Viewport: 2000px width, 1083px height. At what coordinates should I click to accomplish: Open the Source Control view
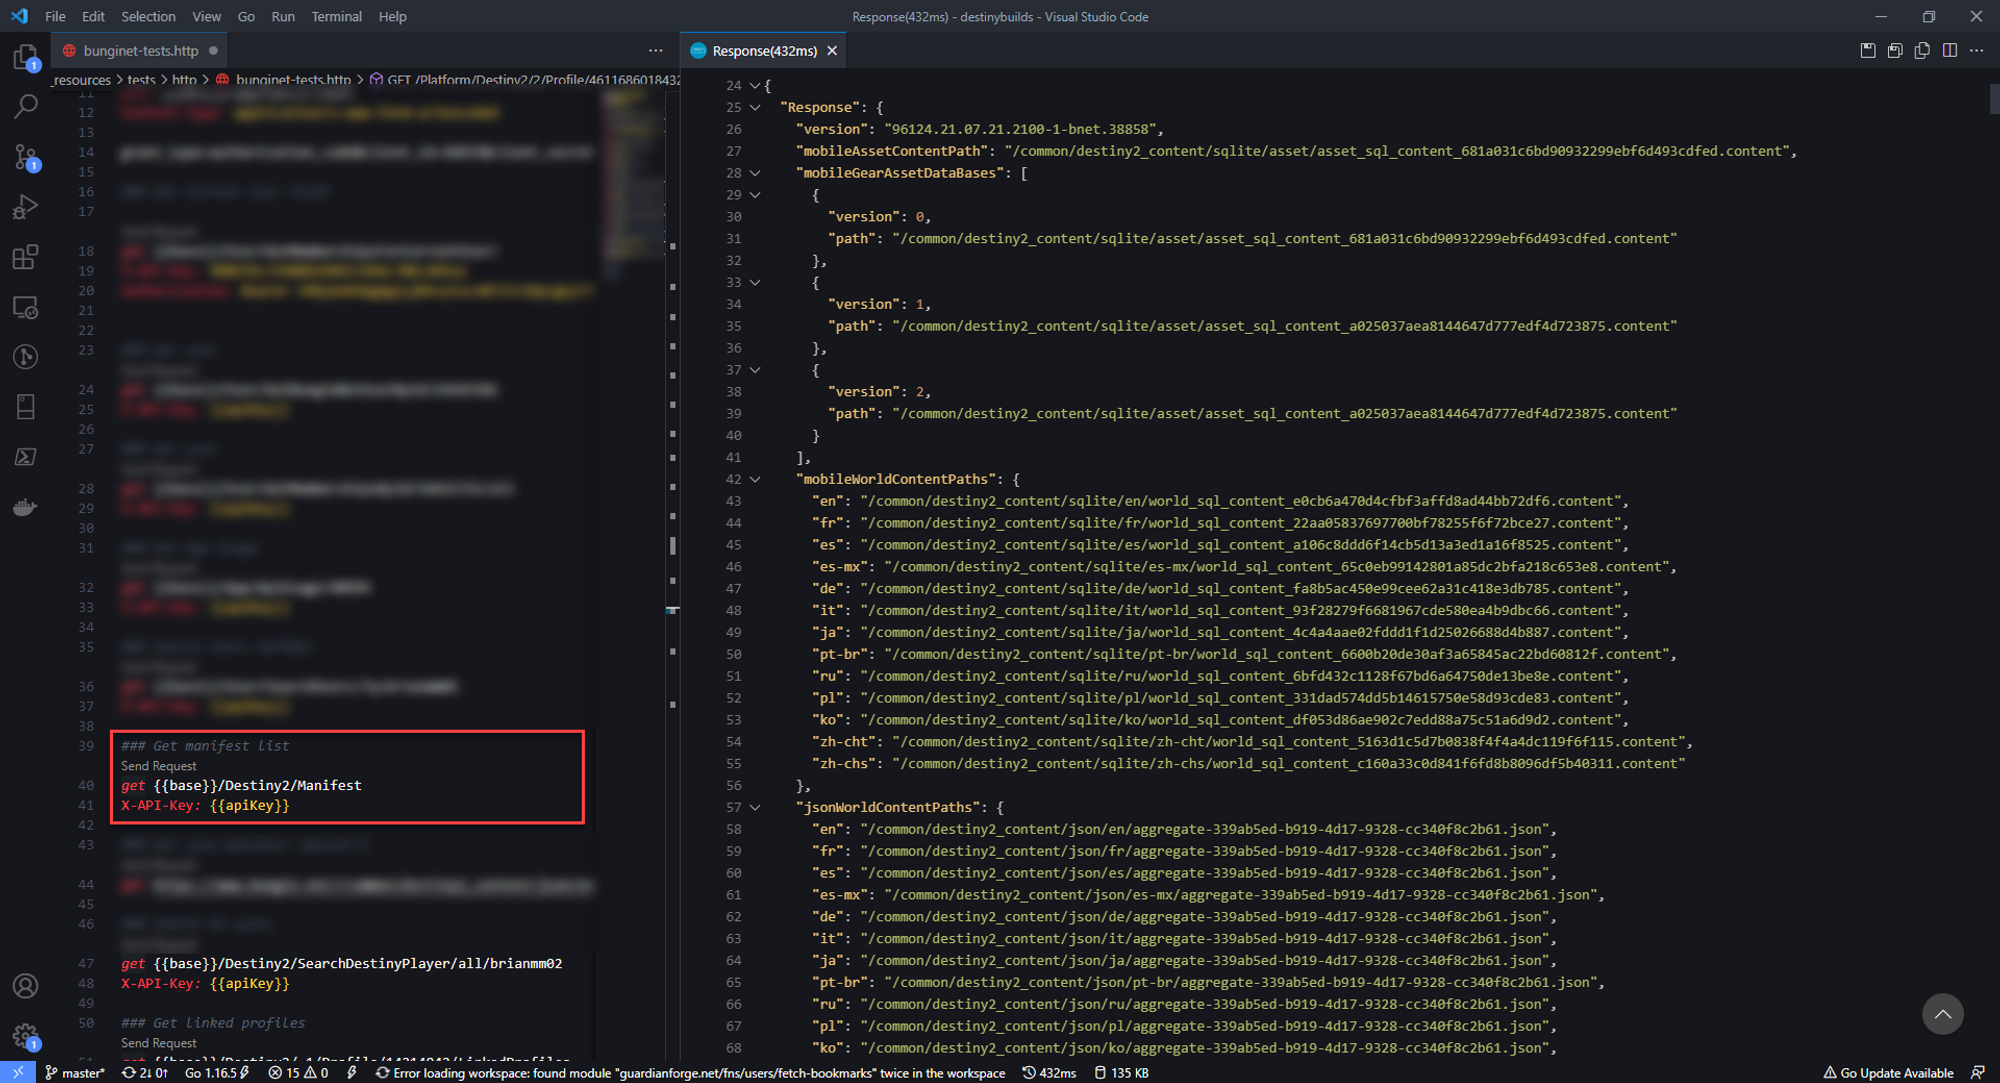pyautogui.click(x=26, y=156)
